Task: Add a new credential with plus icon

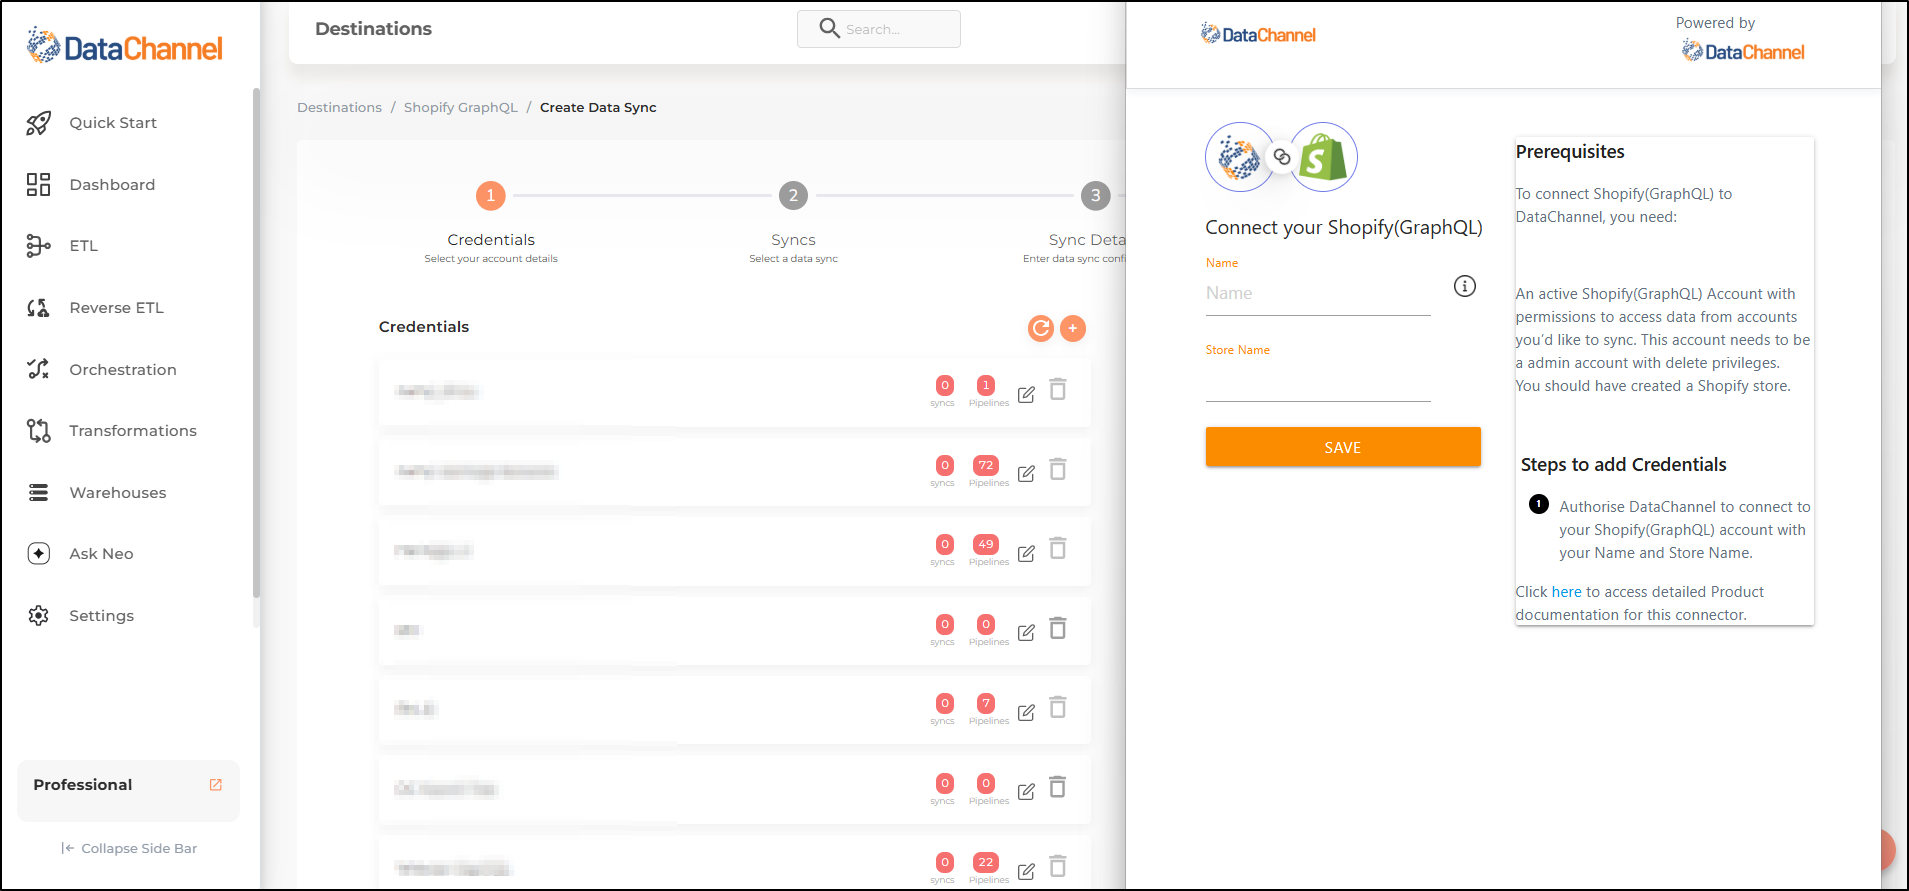Action: point(1073,328)
